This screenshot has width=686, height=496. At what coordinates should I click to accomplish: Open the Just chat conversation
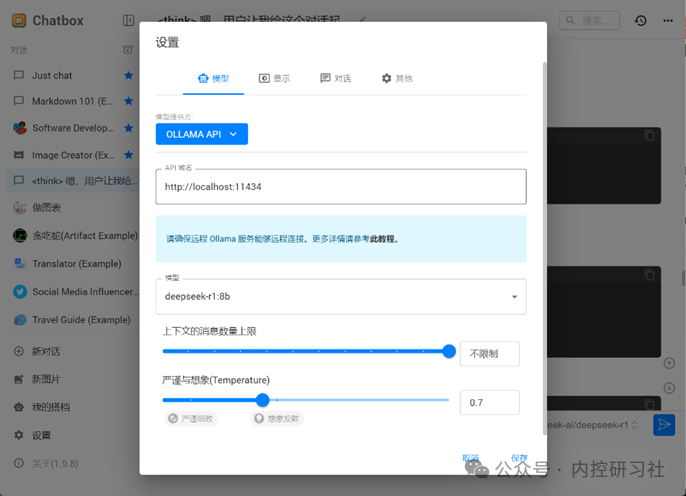(72, 75)
